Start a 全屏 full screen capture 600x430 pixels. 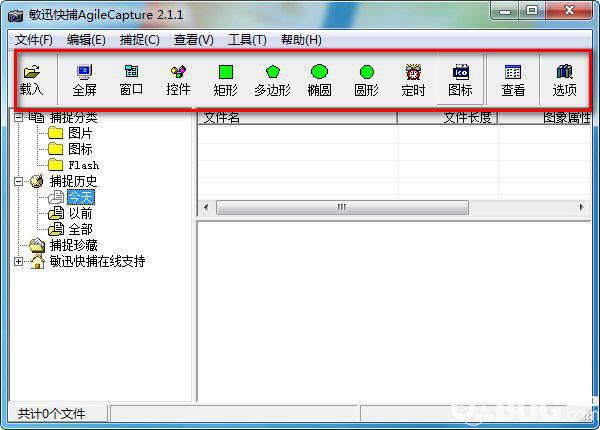(84, 80)
